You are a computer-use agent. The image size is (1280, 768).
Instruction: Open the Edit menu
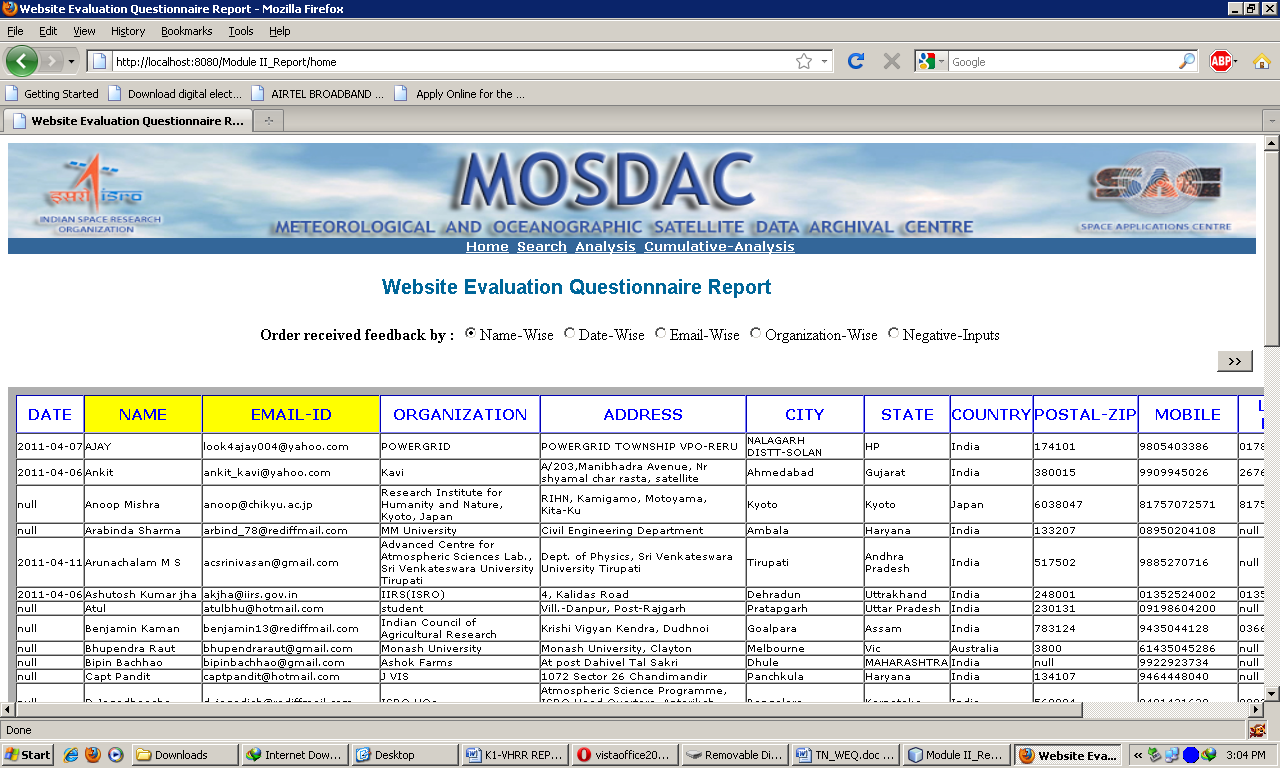[48, 31]
